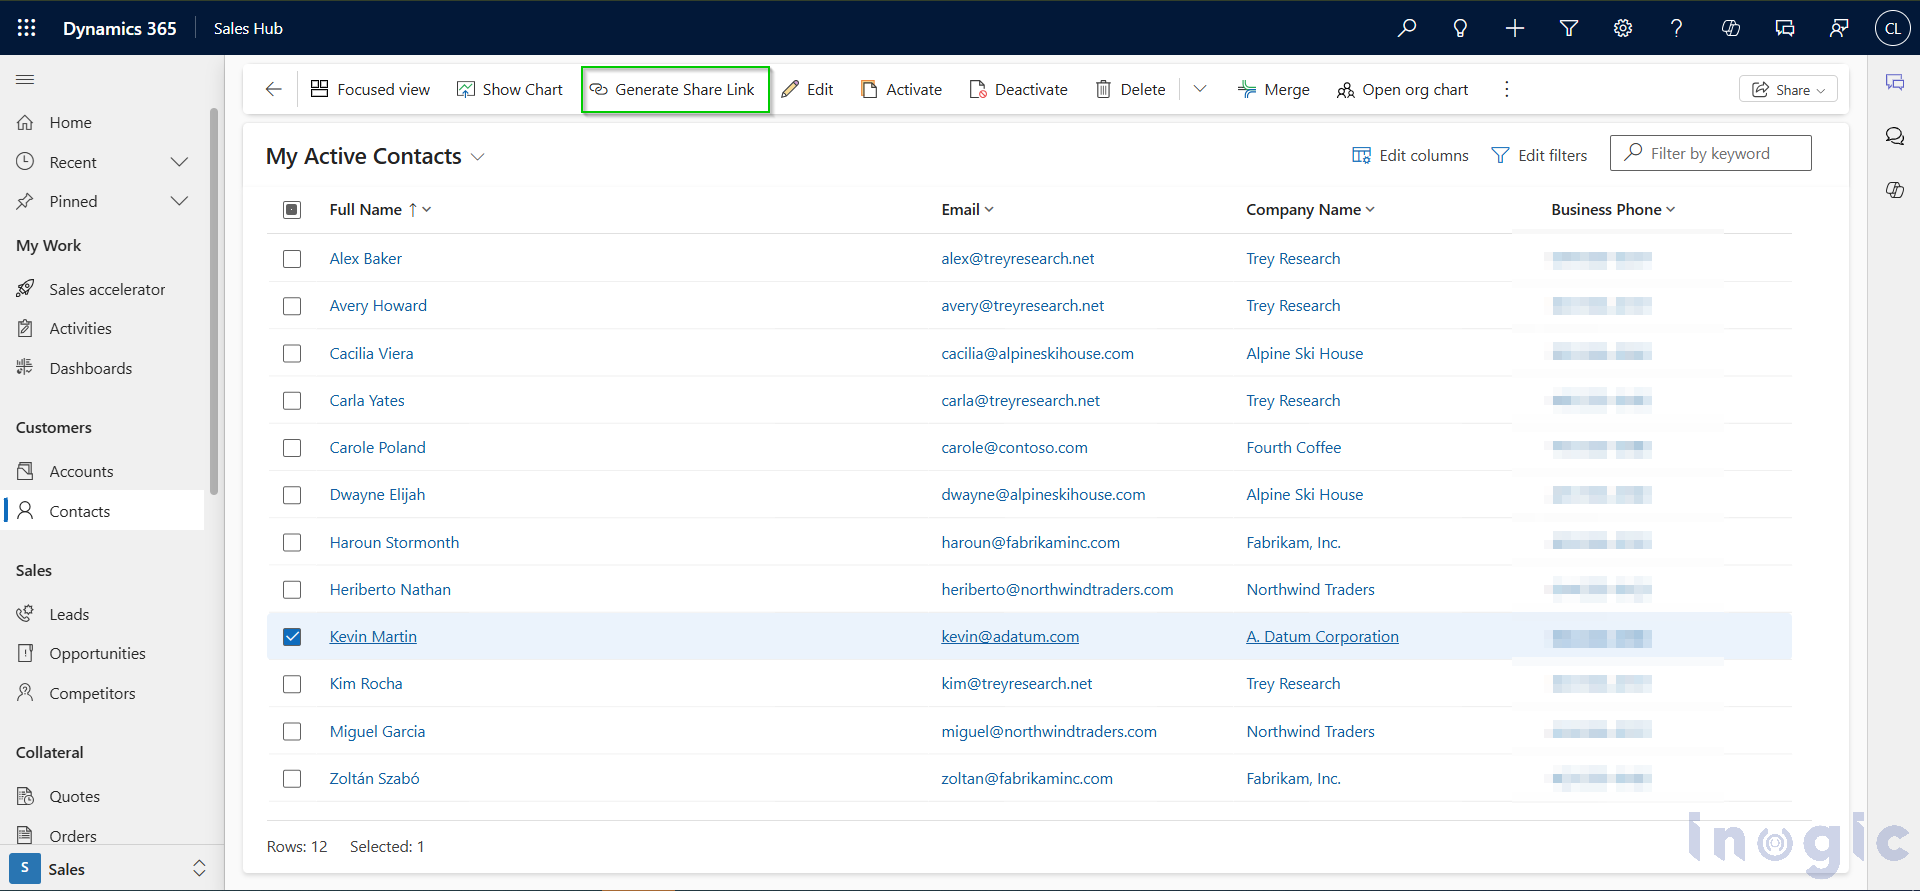Click the Edit filters button
This screenshot has height=891, width=1920.
coord(1539,155)
